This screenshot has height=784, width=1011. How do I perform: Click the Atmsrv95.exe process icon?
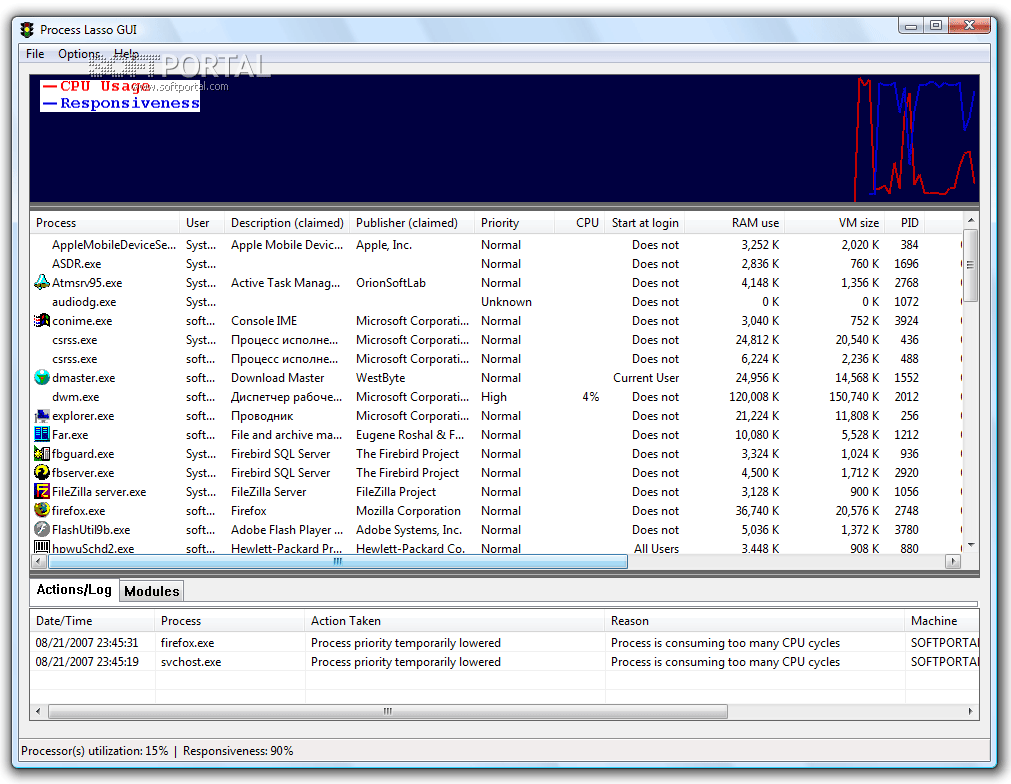[42, 282]
